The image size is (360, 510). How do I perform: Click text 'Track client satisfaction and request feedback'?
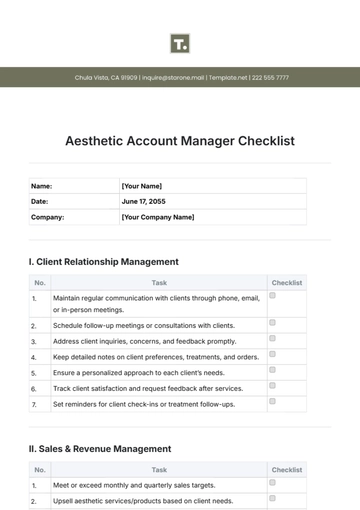click(125, 388)
